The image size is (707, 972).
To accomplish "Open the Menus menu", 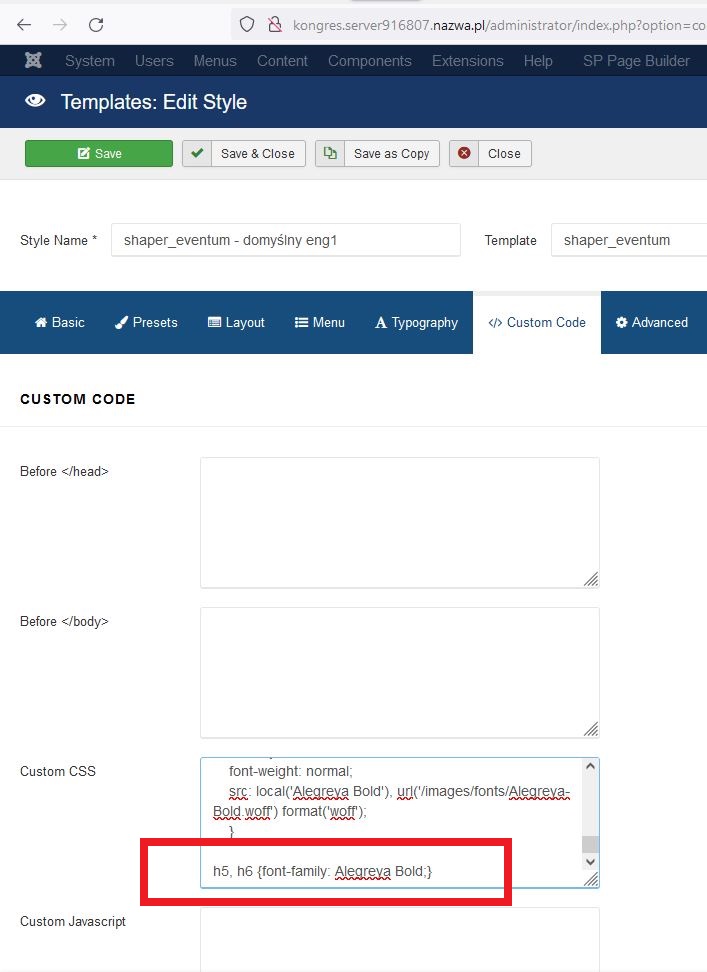I will (x=215, y=61).
